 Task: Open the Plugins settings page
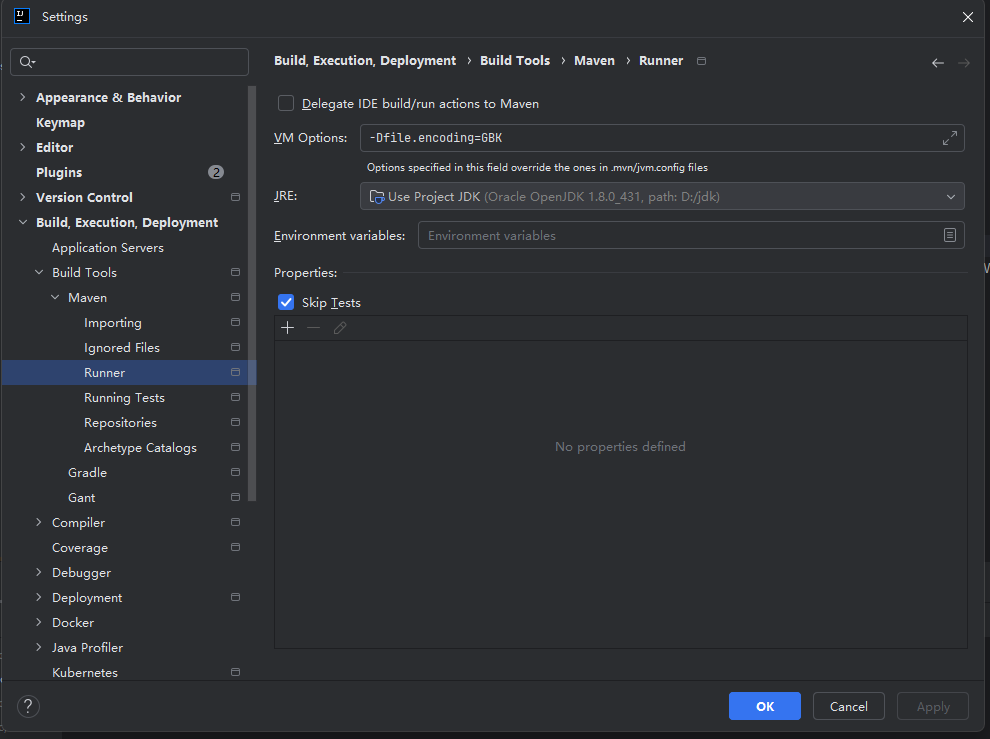(59, 172)
